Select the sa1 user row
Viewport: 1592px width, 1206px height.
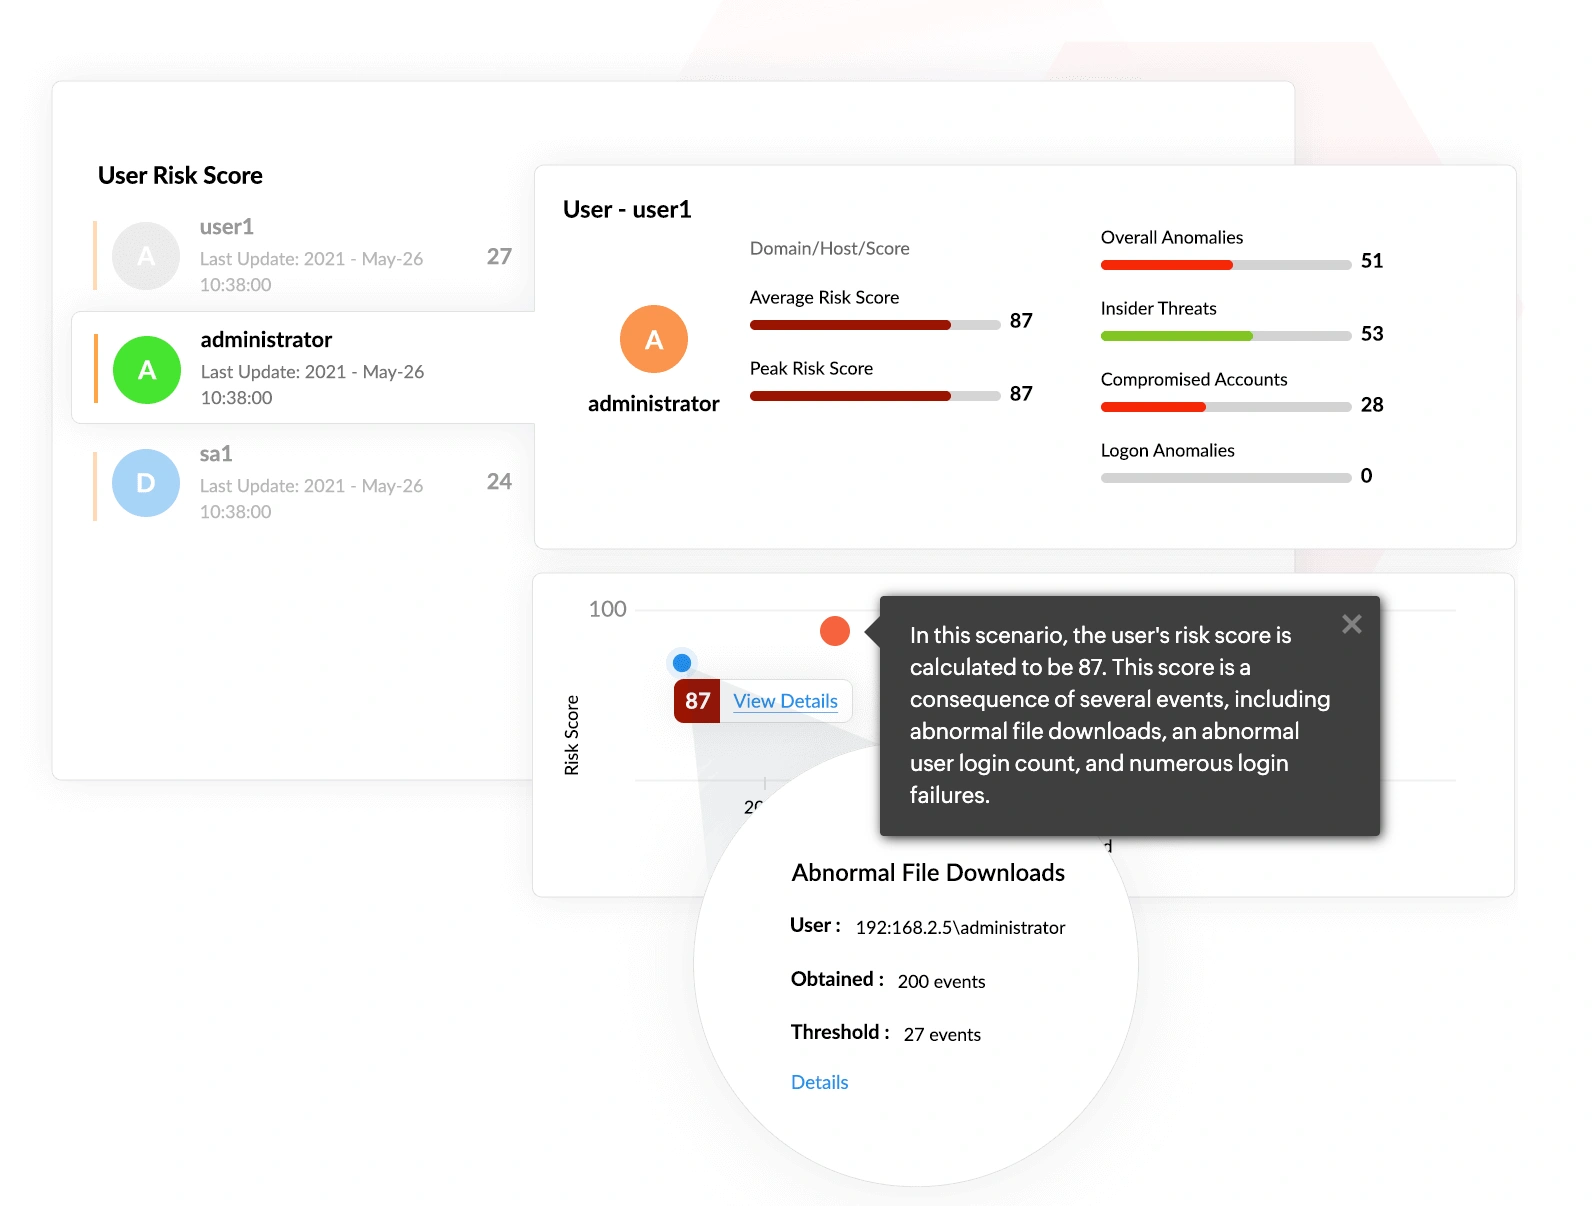(x=305, y=483)
